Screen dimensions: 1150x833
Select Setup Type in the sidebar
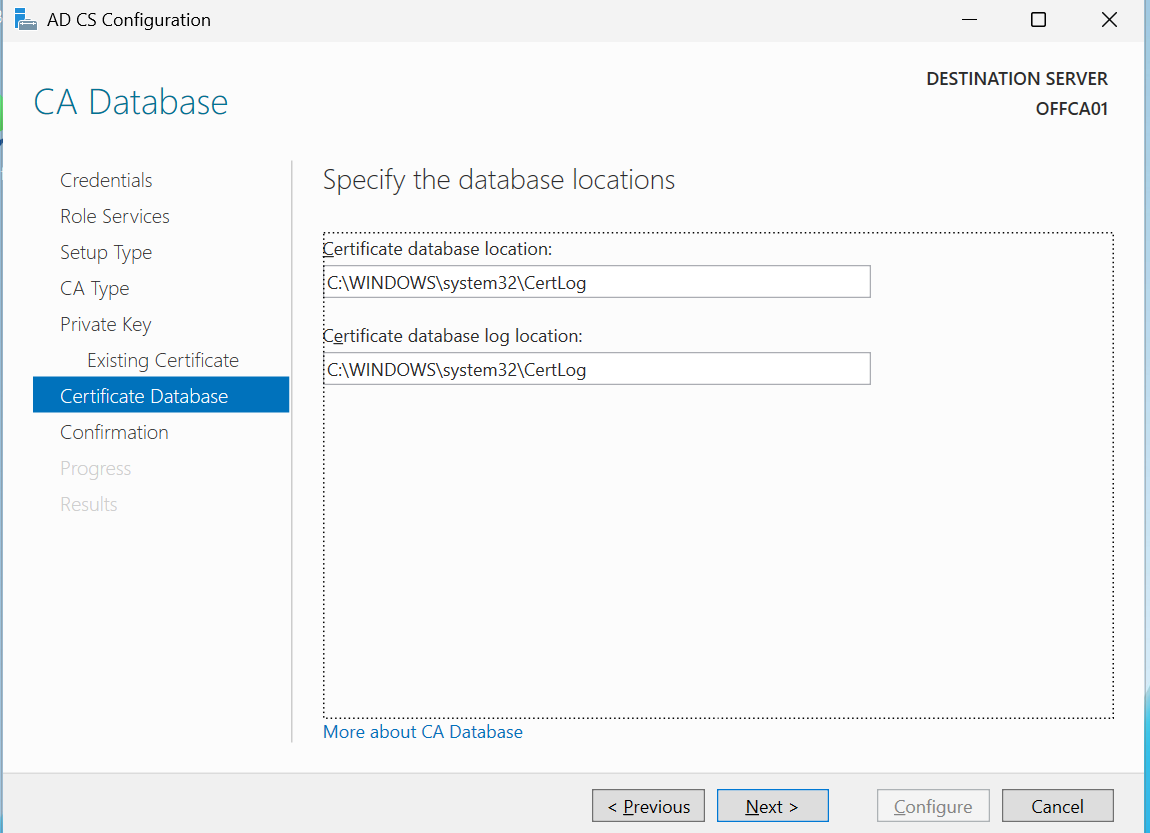(106, 252)
